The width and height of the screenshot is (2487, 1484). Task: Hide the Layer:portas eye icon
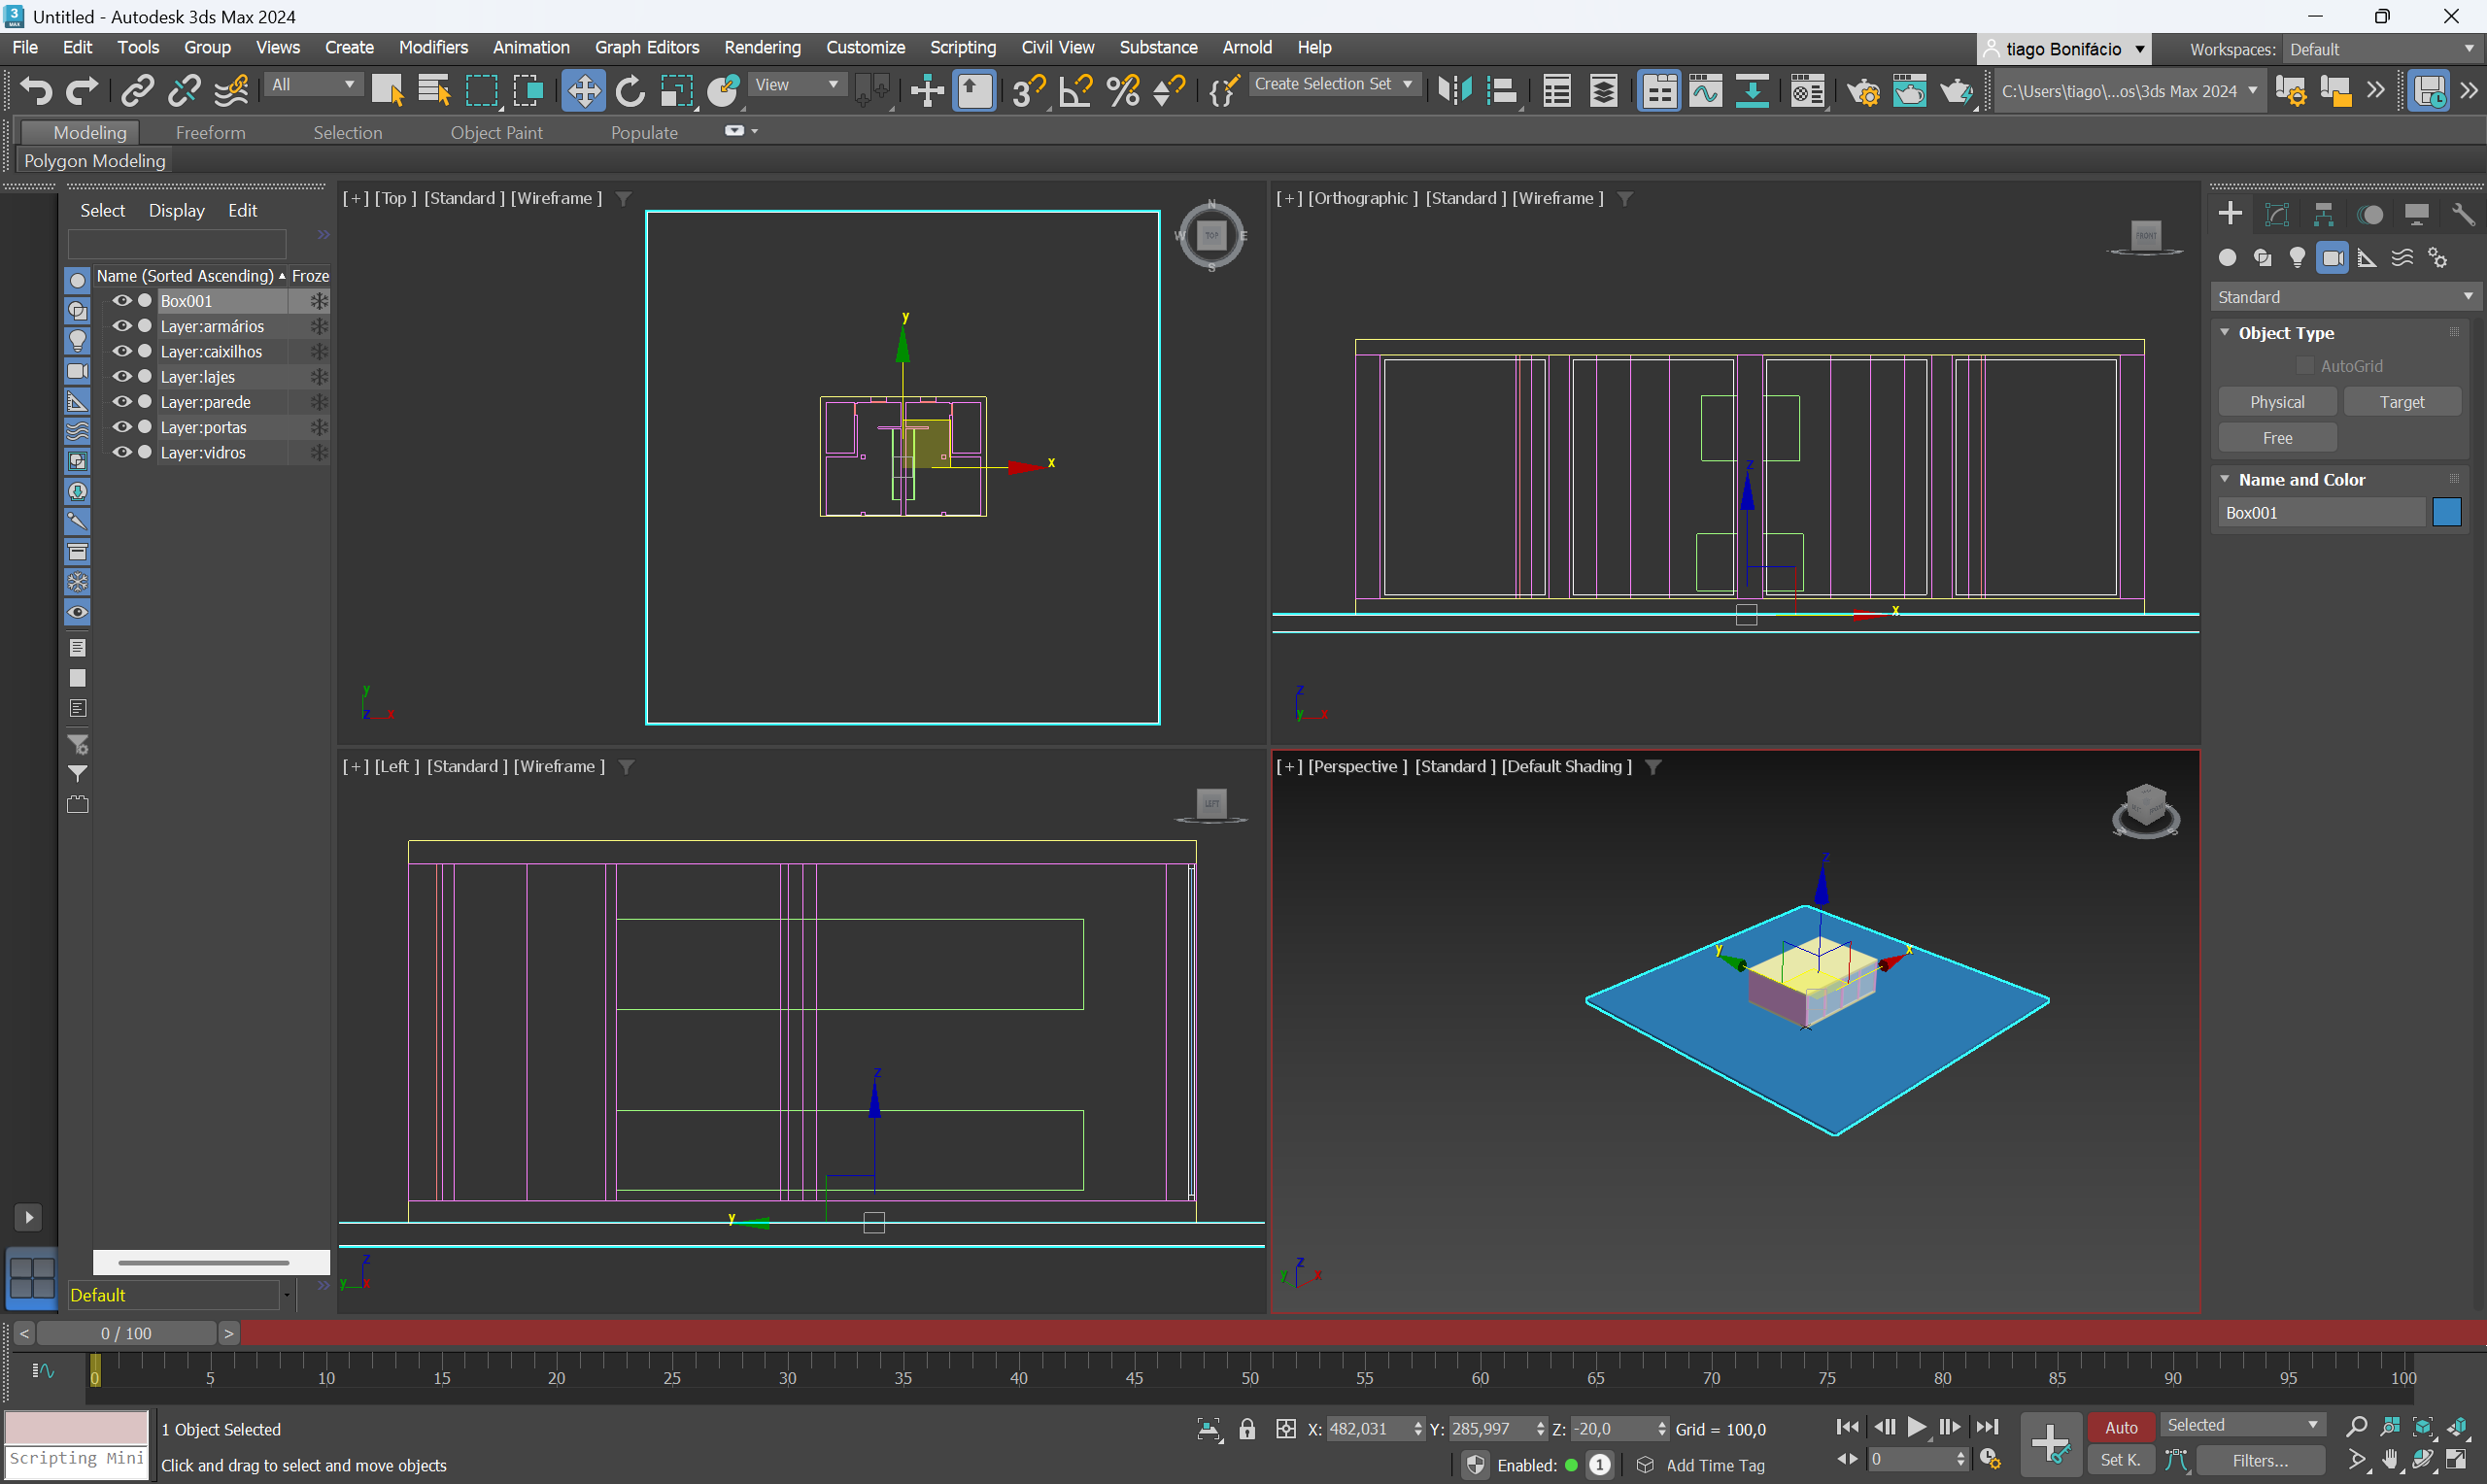pos(122,427)
